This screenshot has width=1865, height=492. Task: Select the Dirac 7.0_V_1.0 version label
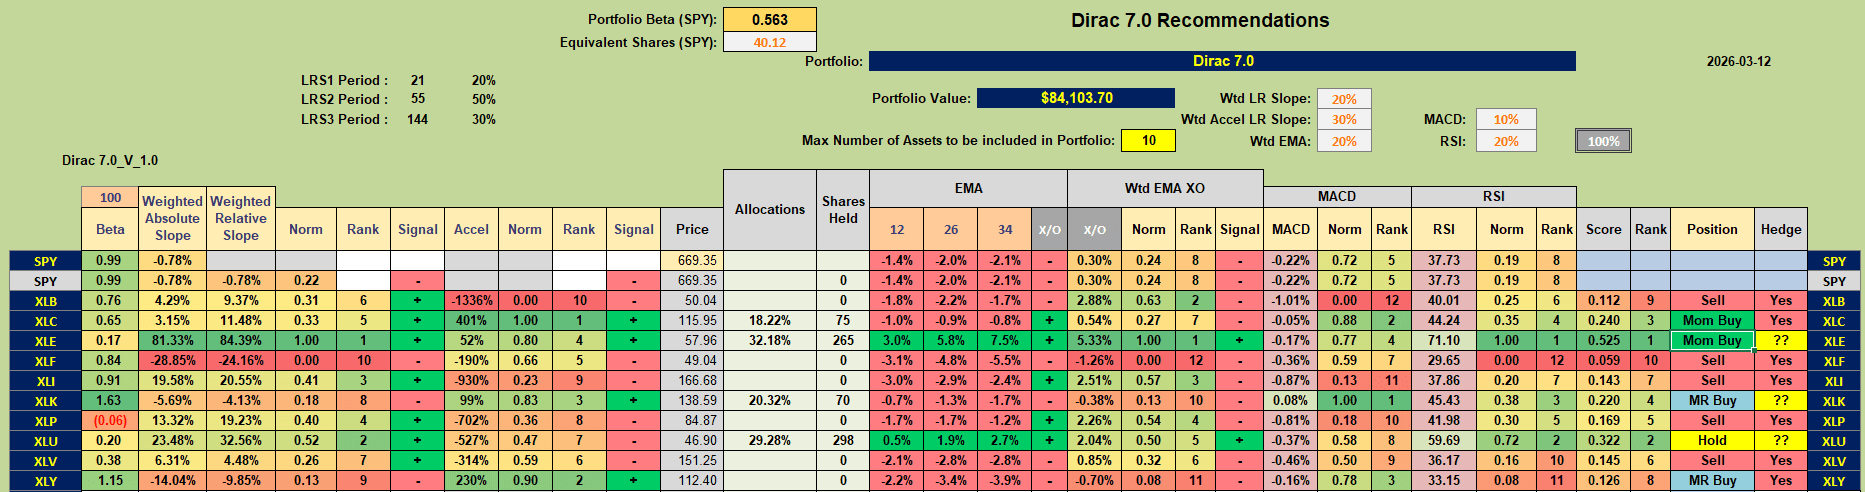point(110,160)
